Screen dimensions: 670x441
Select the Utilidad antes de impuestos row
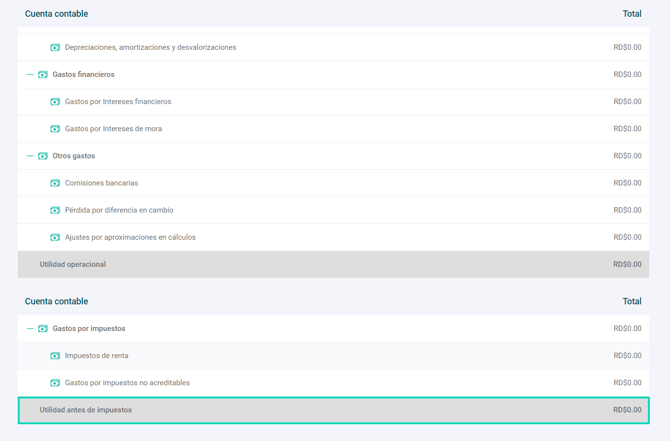[x=333, y=410]
